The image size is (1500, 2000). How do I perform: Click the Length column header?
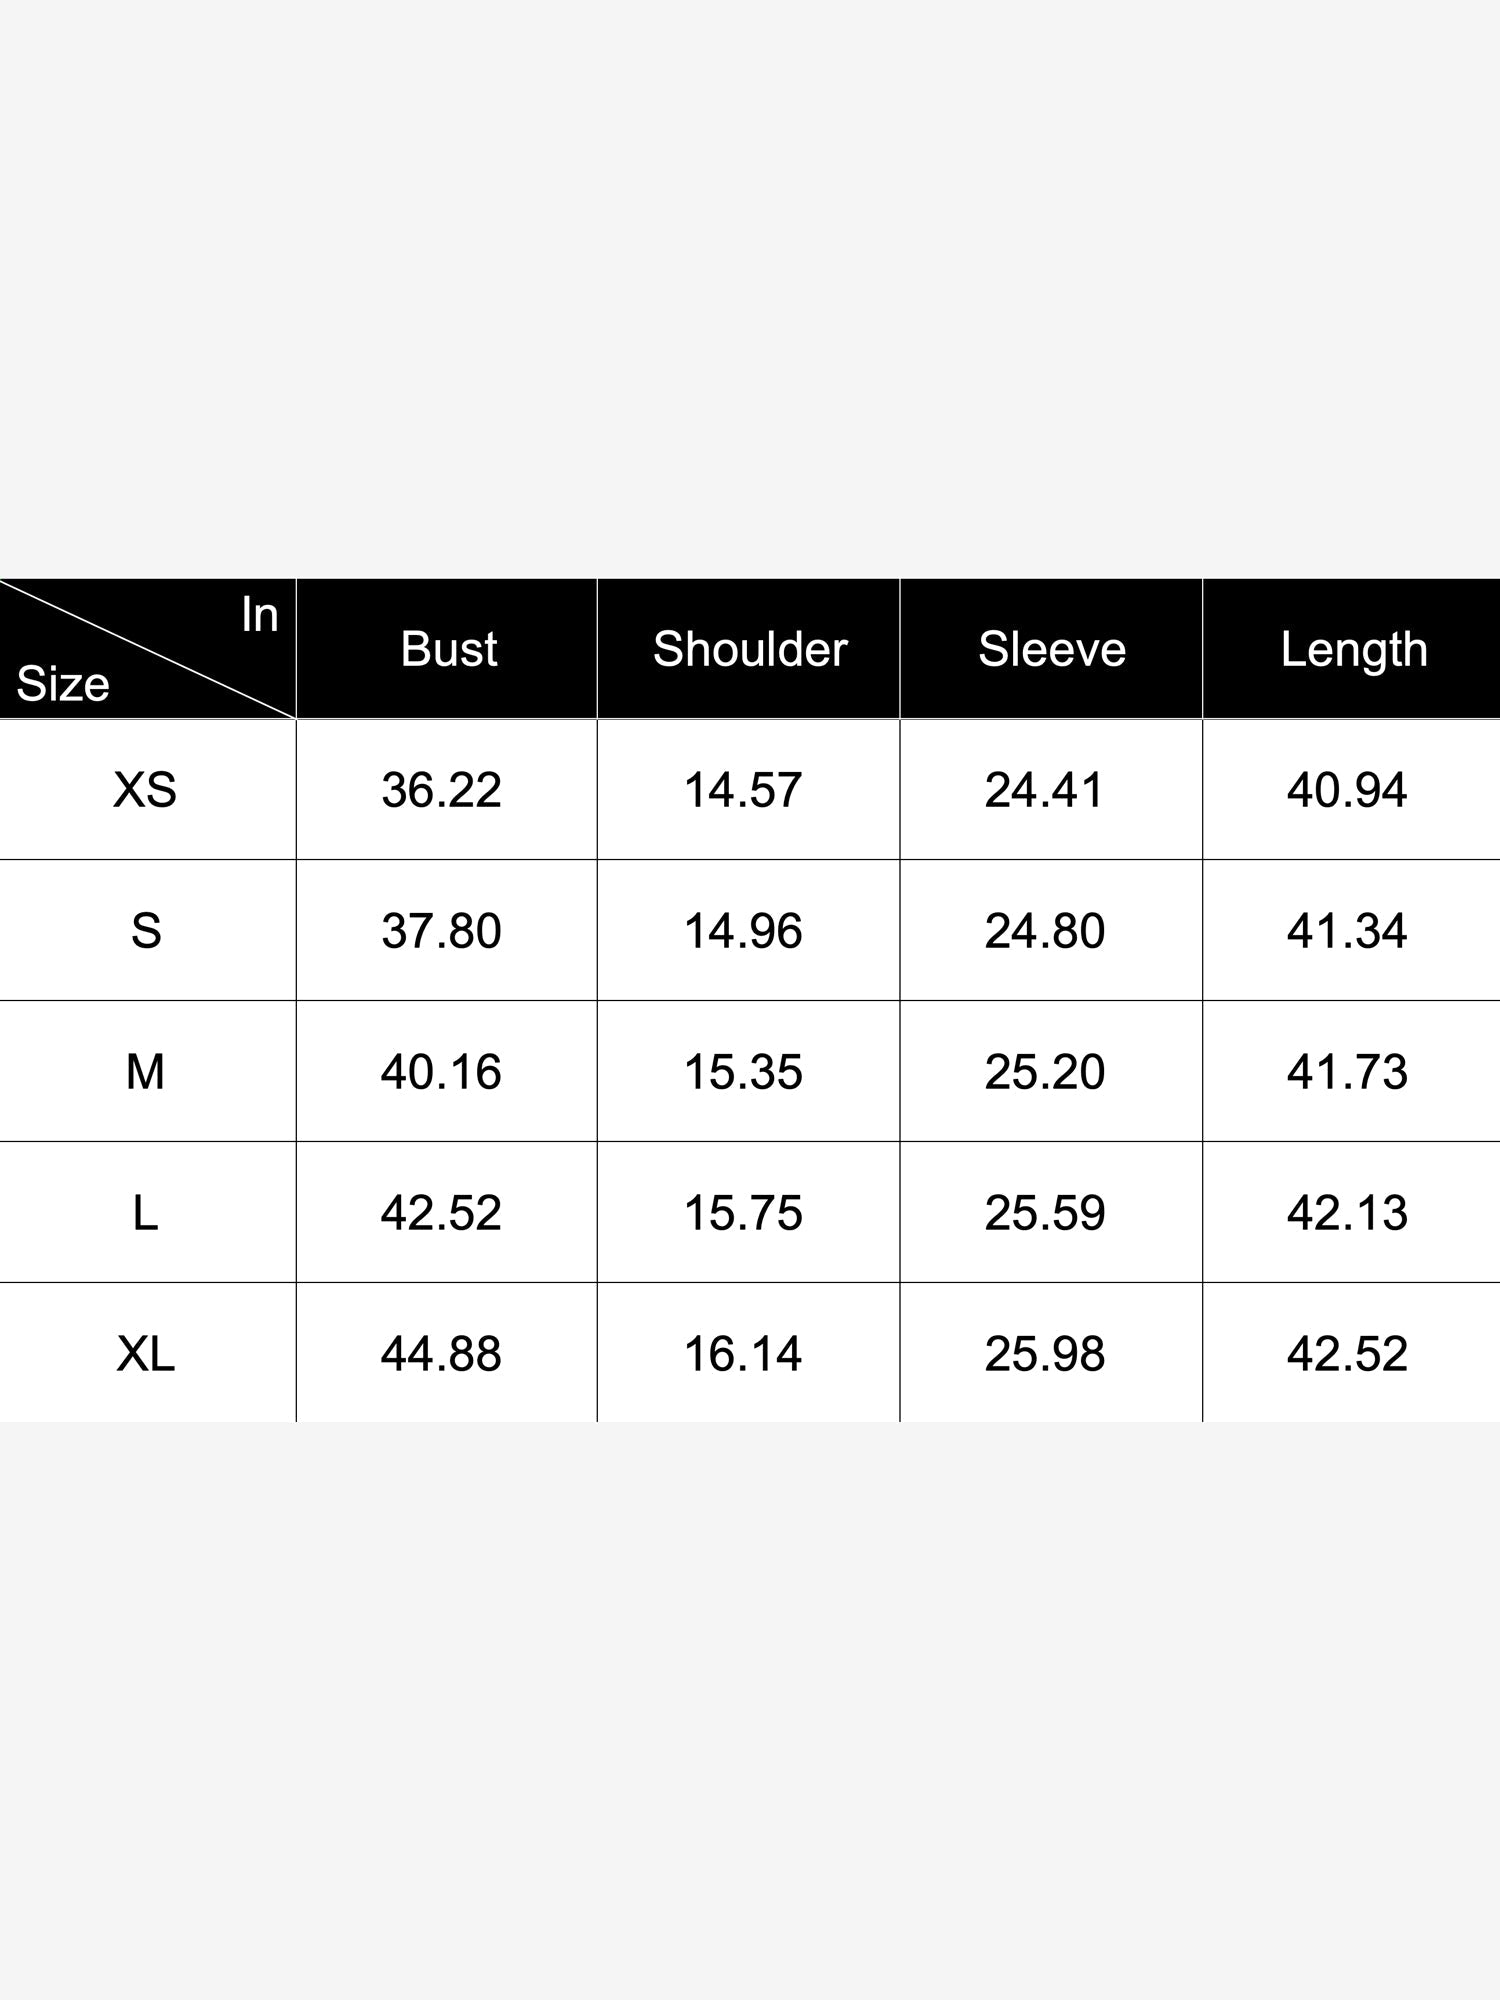tap(1354, 651)
